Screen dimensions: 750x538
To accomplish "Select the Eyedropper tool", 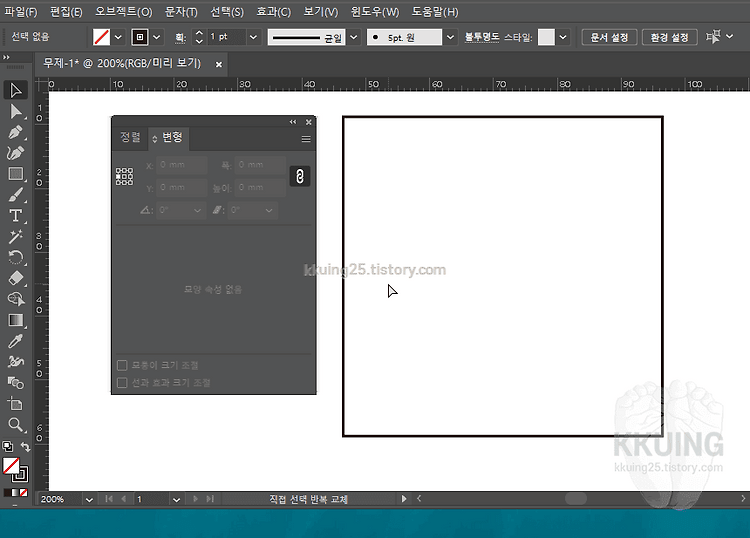I will coord(15,341).
